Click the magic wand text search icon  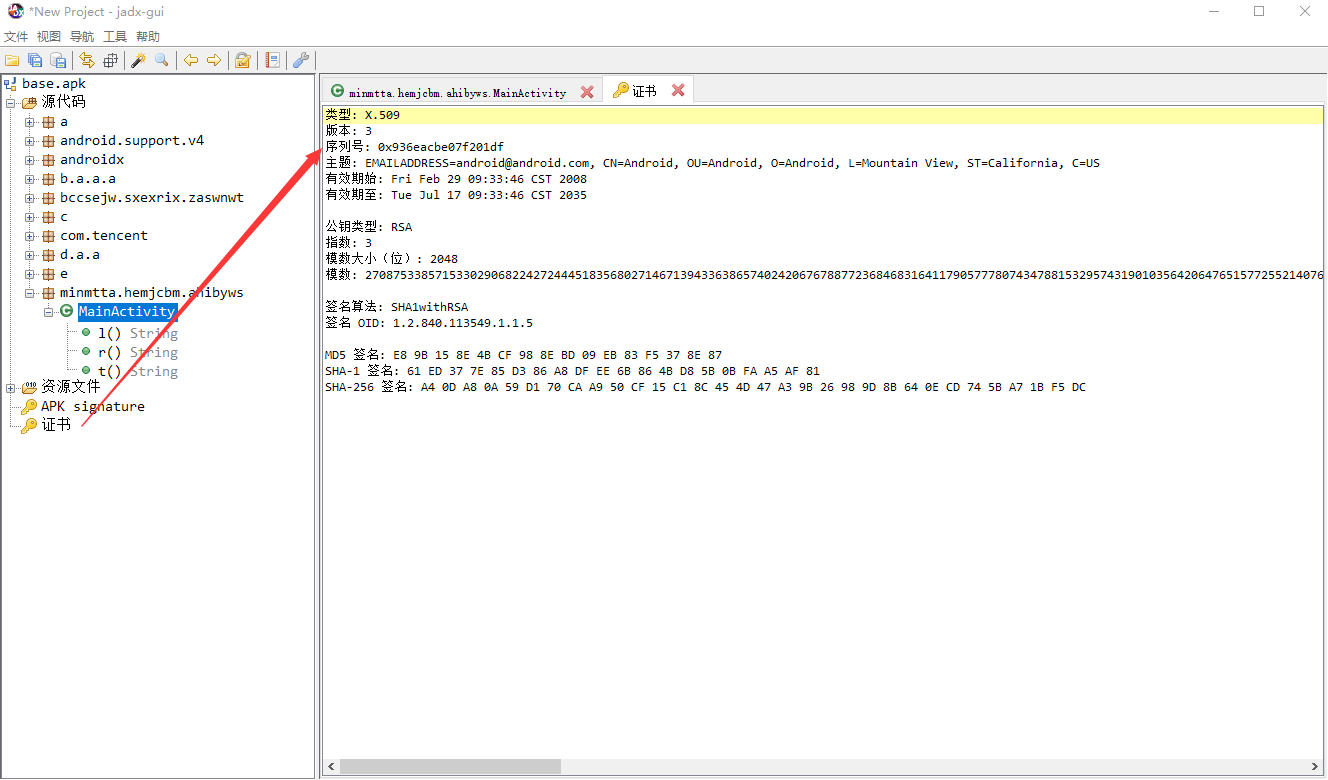click(x=139, y=60)
